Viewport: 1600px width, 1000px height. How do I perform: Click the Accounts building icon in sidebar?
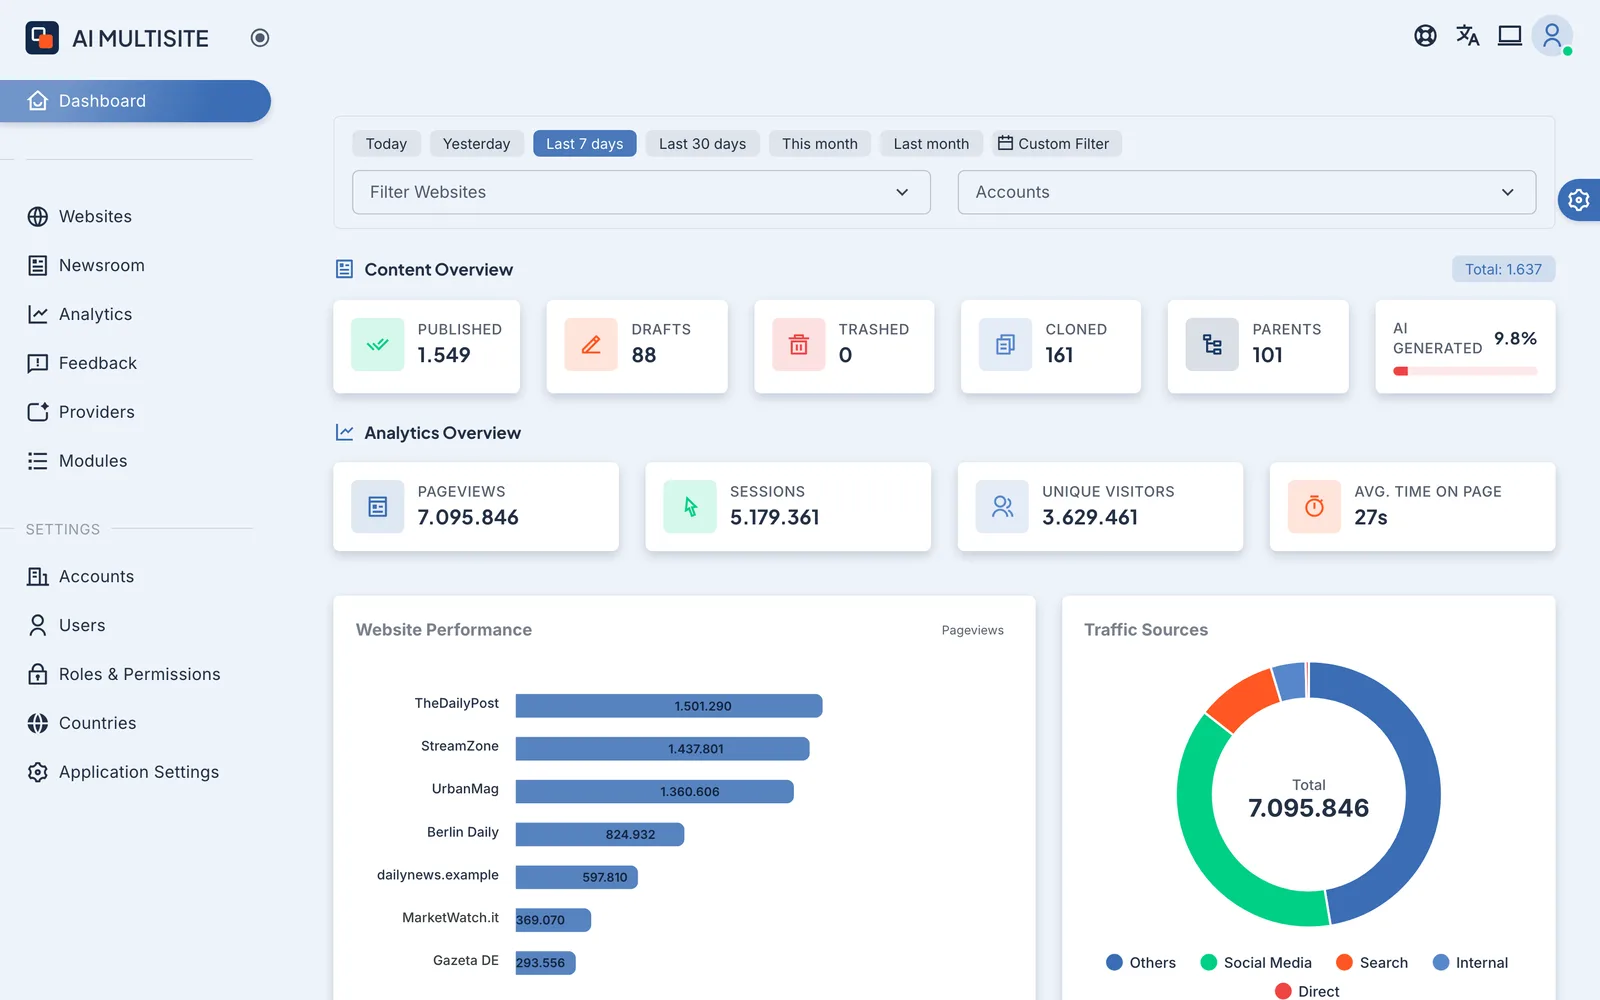pyautogui.click(x=38, y=577)
